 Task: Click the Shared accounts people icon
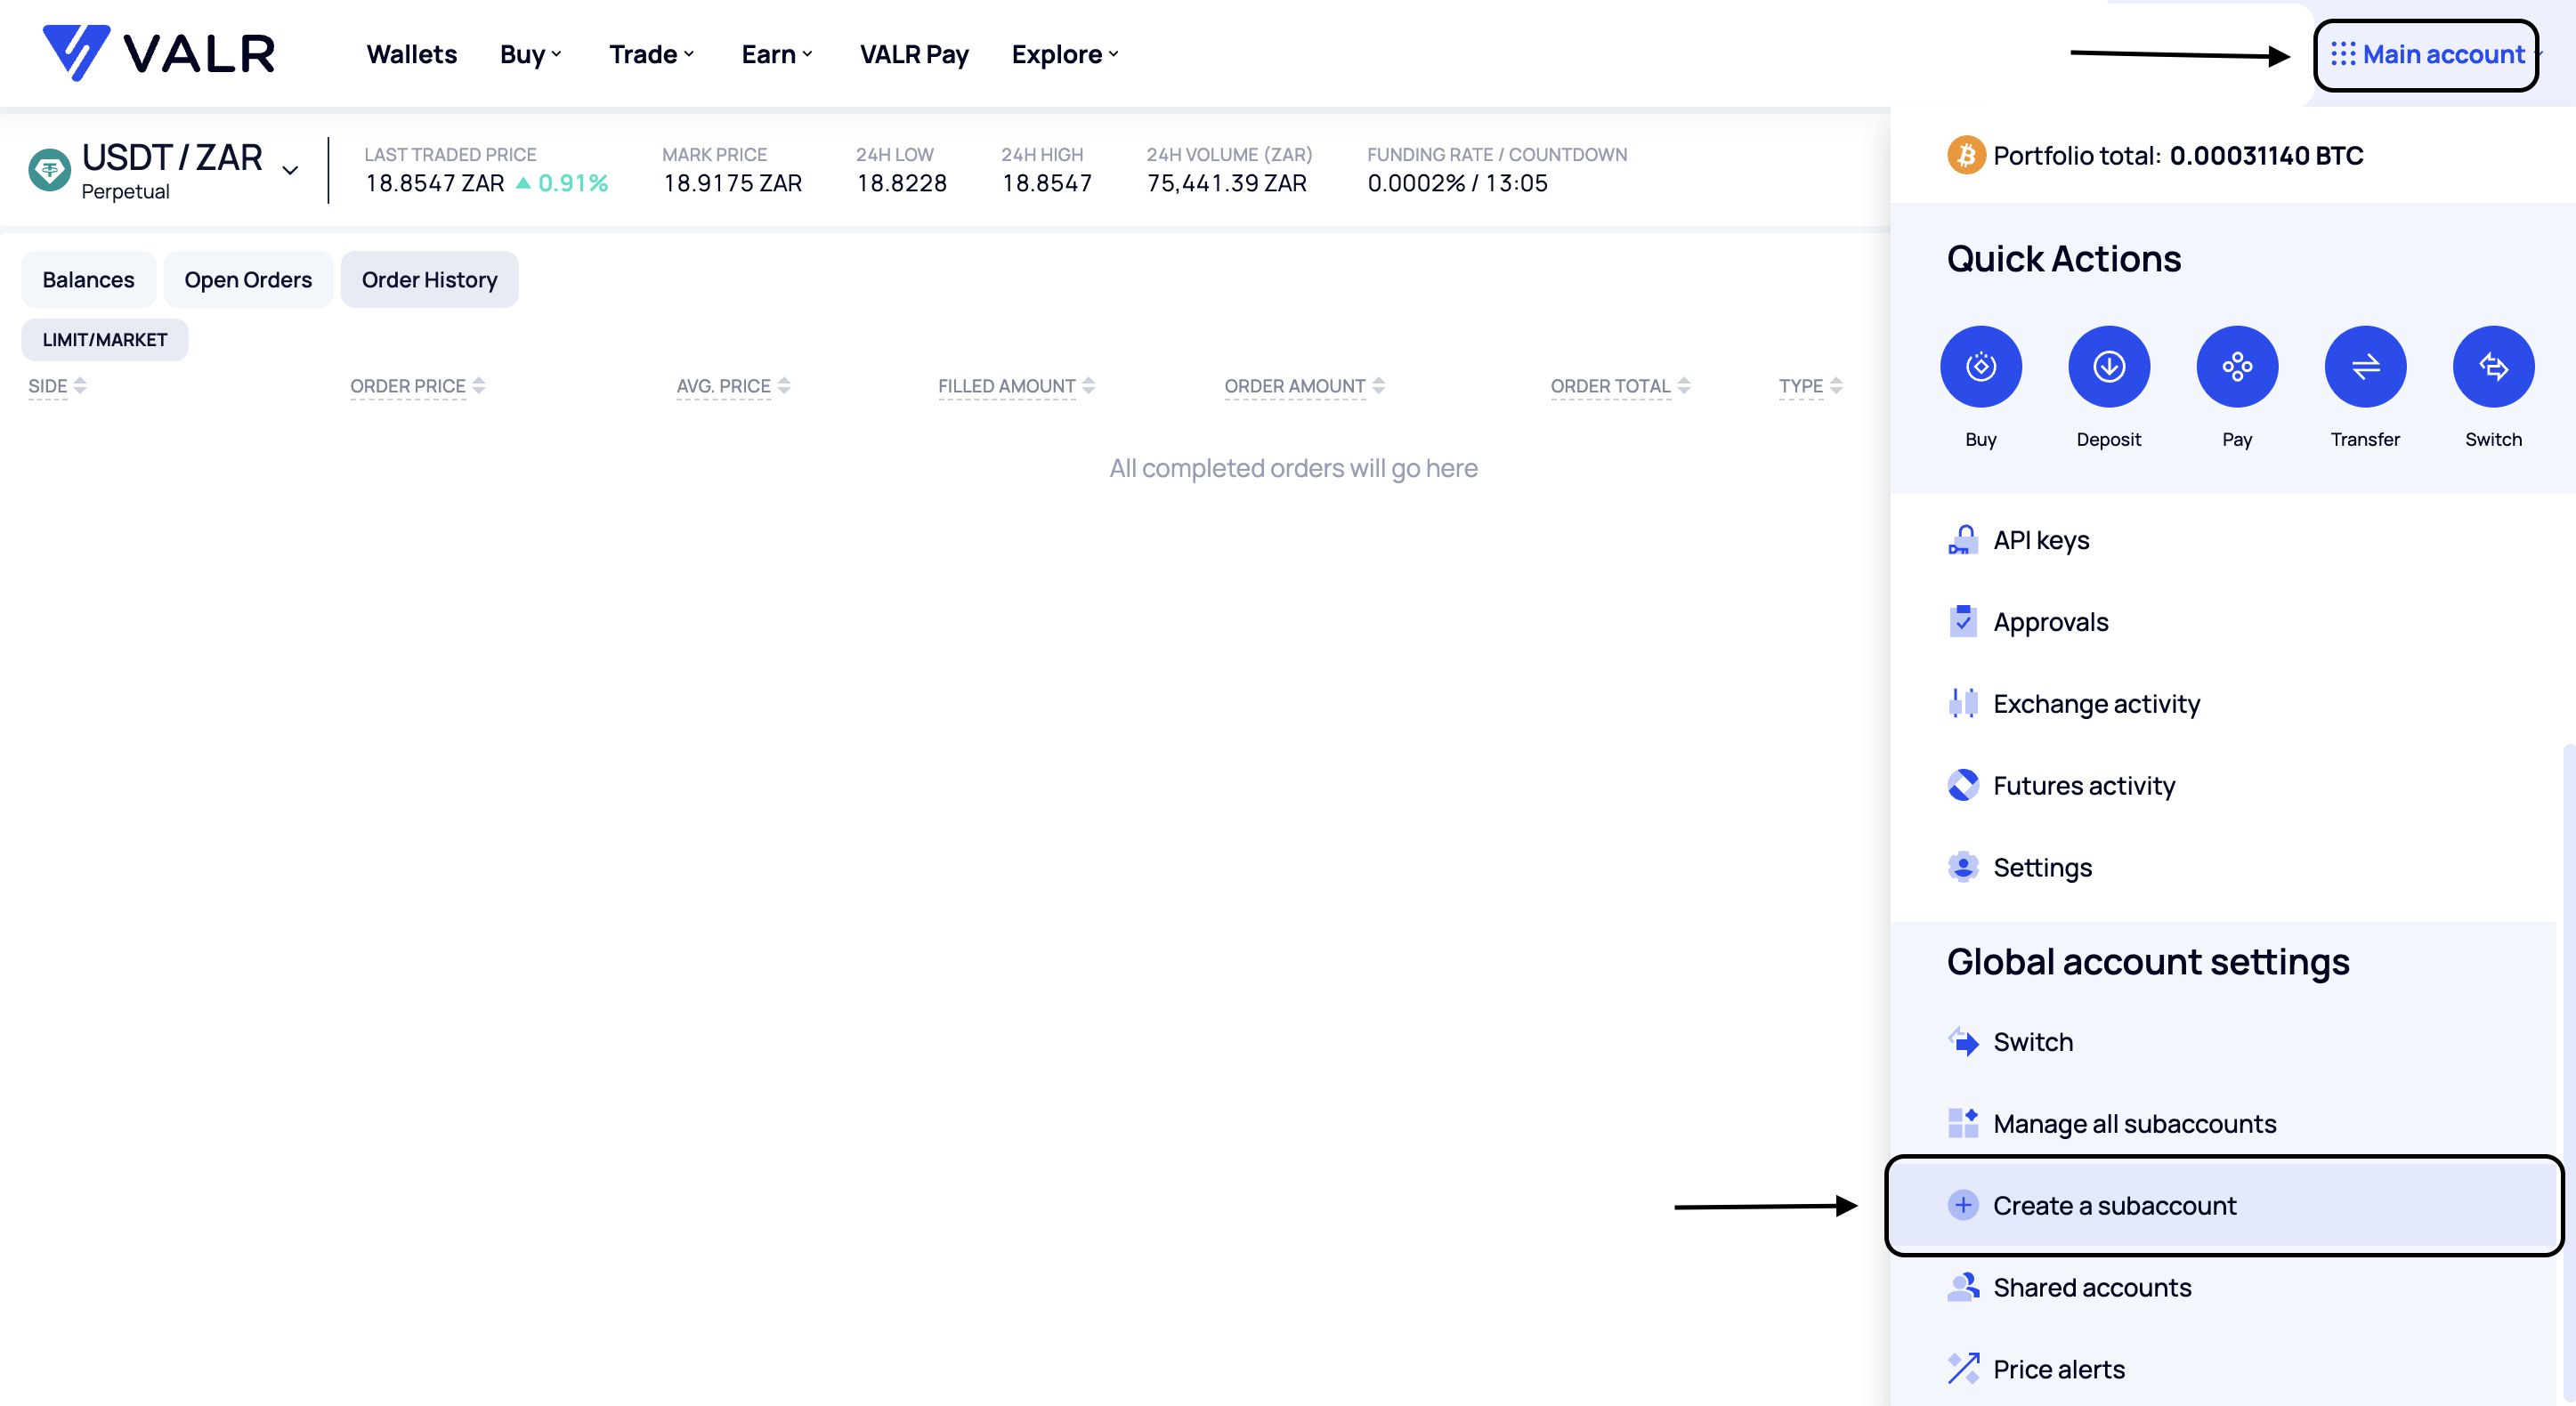(x=1962, y=1287)
